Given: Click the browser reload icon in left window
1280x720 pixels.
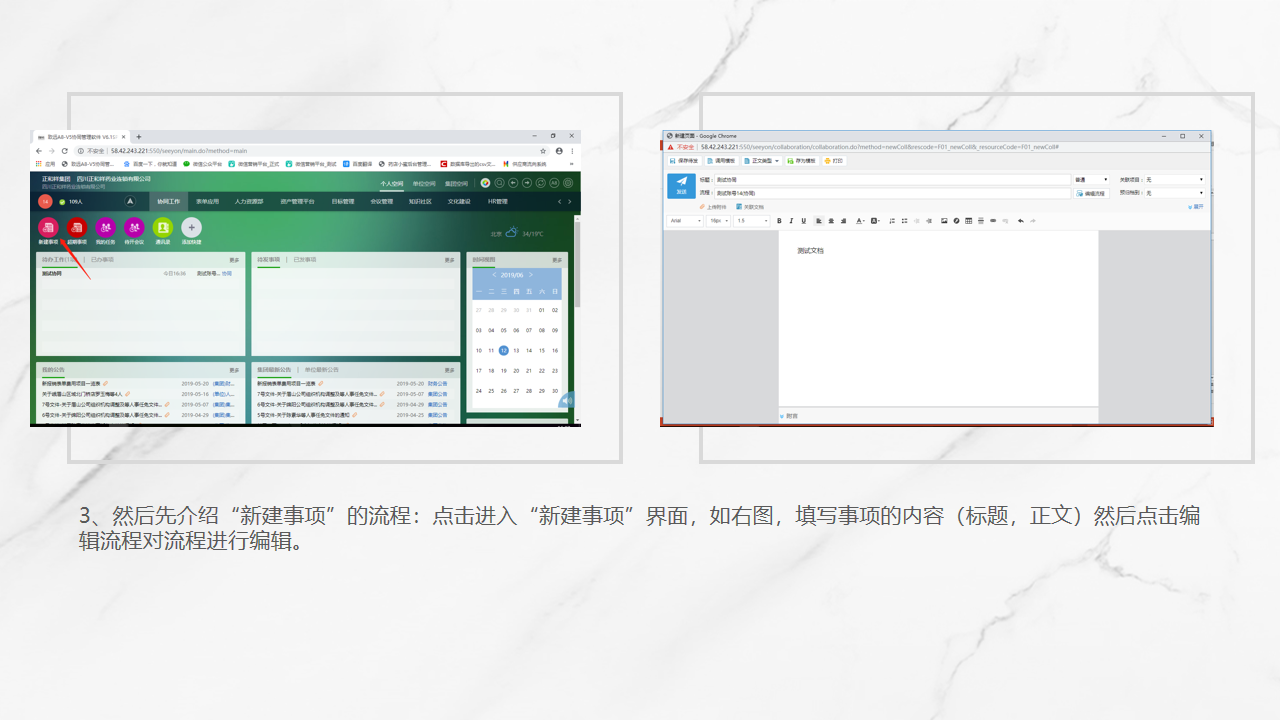Looking at the screenshot, I should coord(64,150).
